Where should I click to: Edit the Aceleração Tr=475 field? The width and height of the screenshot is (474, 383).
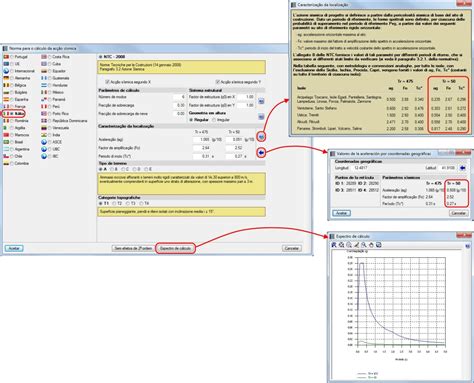pyautogui.click(x=202, y=140)
